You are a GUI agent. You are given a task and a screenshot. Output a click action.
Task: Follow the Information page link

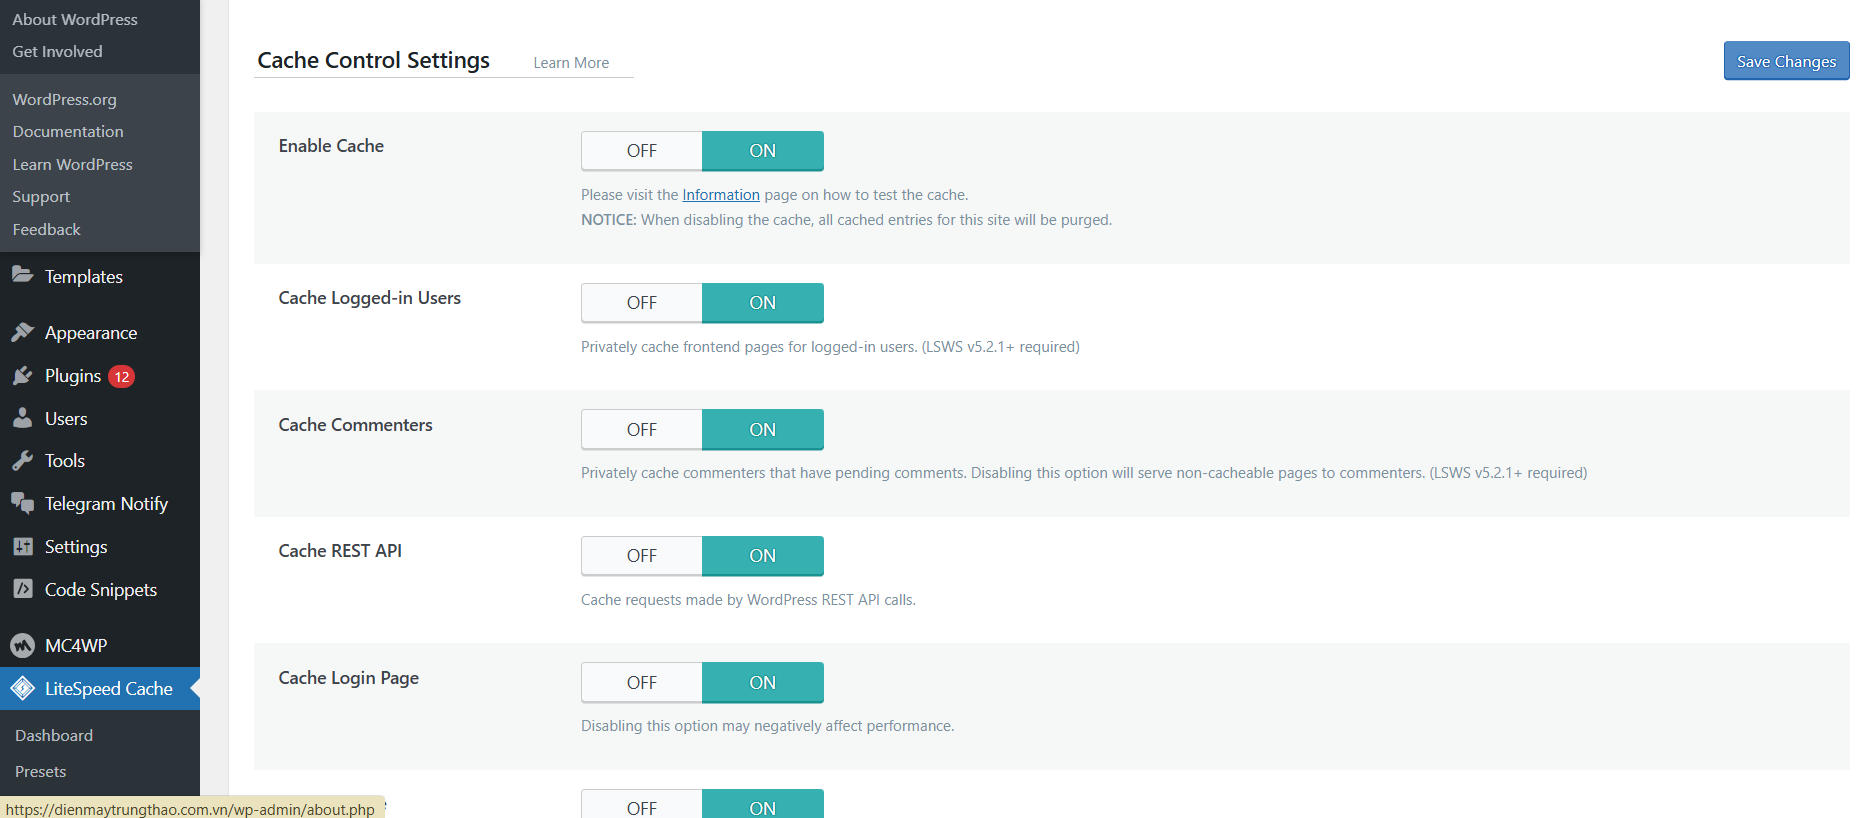coord(721,195)
